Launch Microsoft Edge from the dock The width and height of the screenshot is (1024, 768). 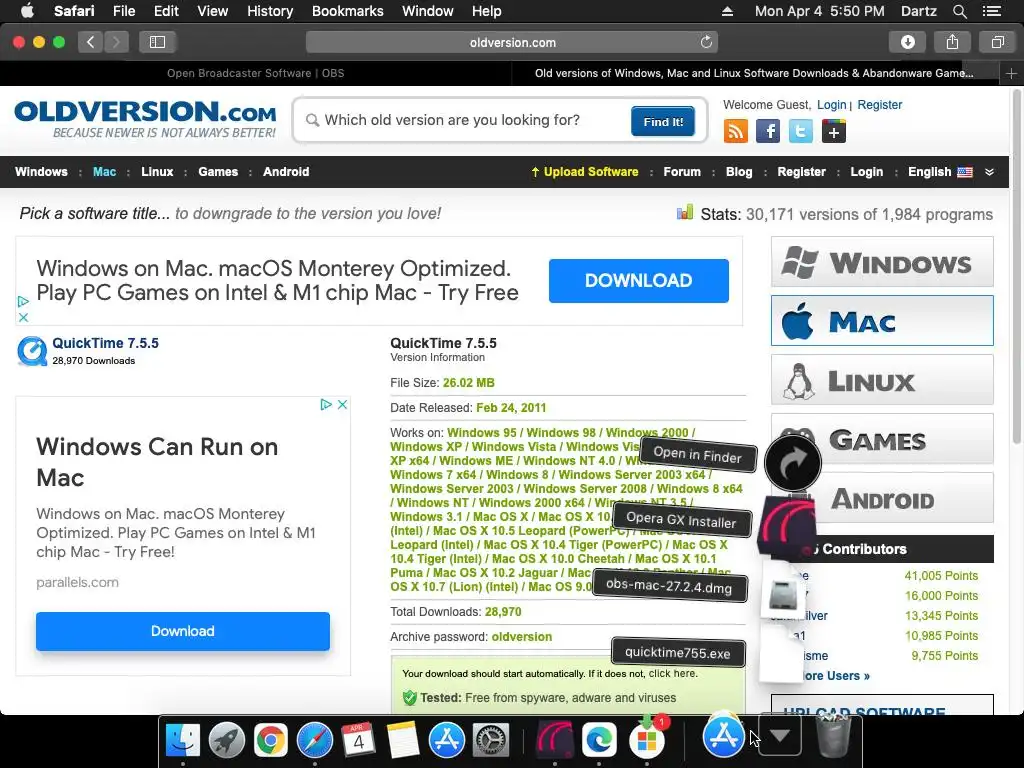pos(599,739)
